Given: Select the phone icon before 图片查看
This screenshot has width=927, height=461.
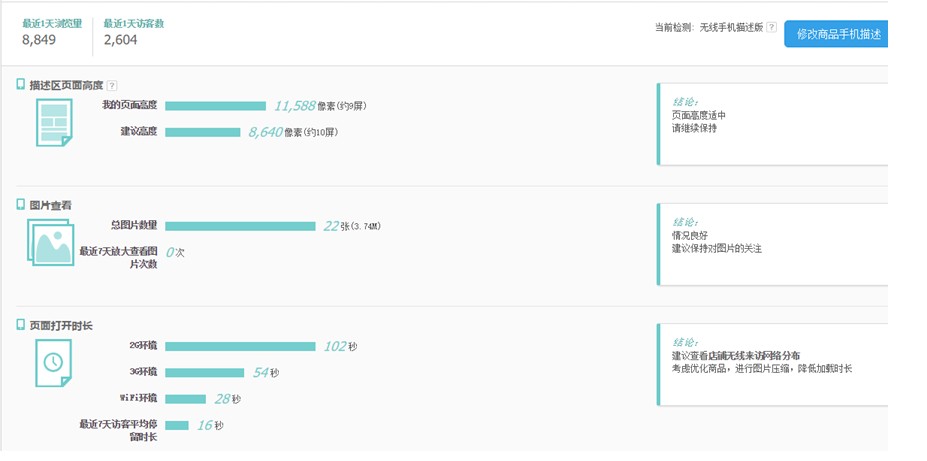Looking at the screenshot, I should [x=21, y=204].
